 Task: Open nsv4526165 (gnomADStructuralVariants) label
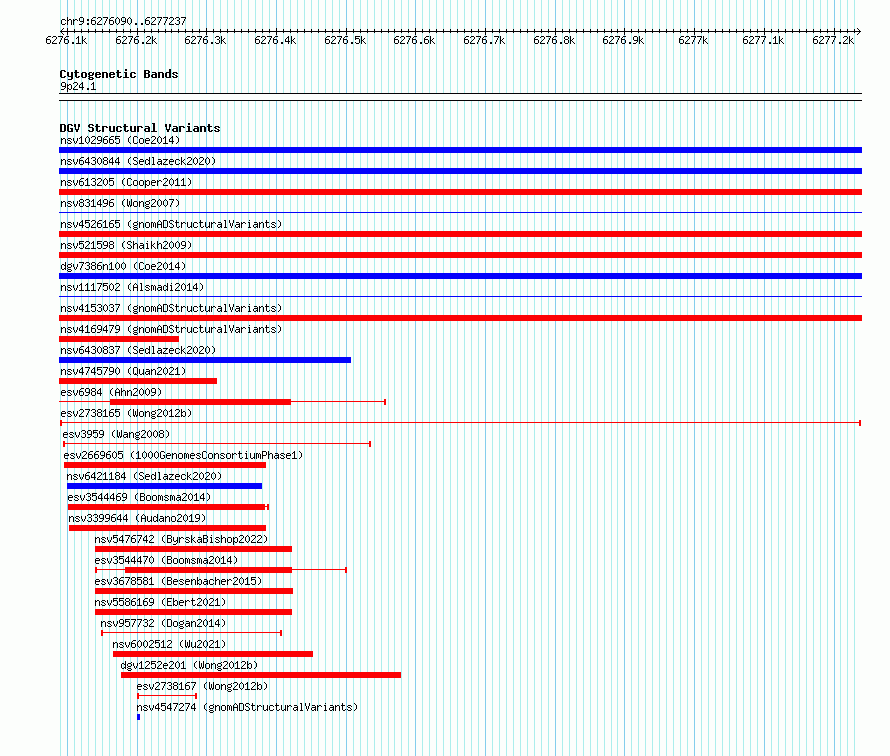[171, 224]
